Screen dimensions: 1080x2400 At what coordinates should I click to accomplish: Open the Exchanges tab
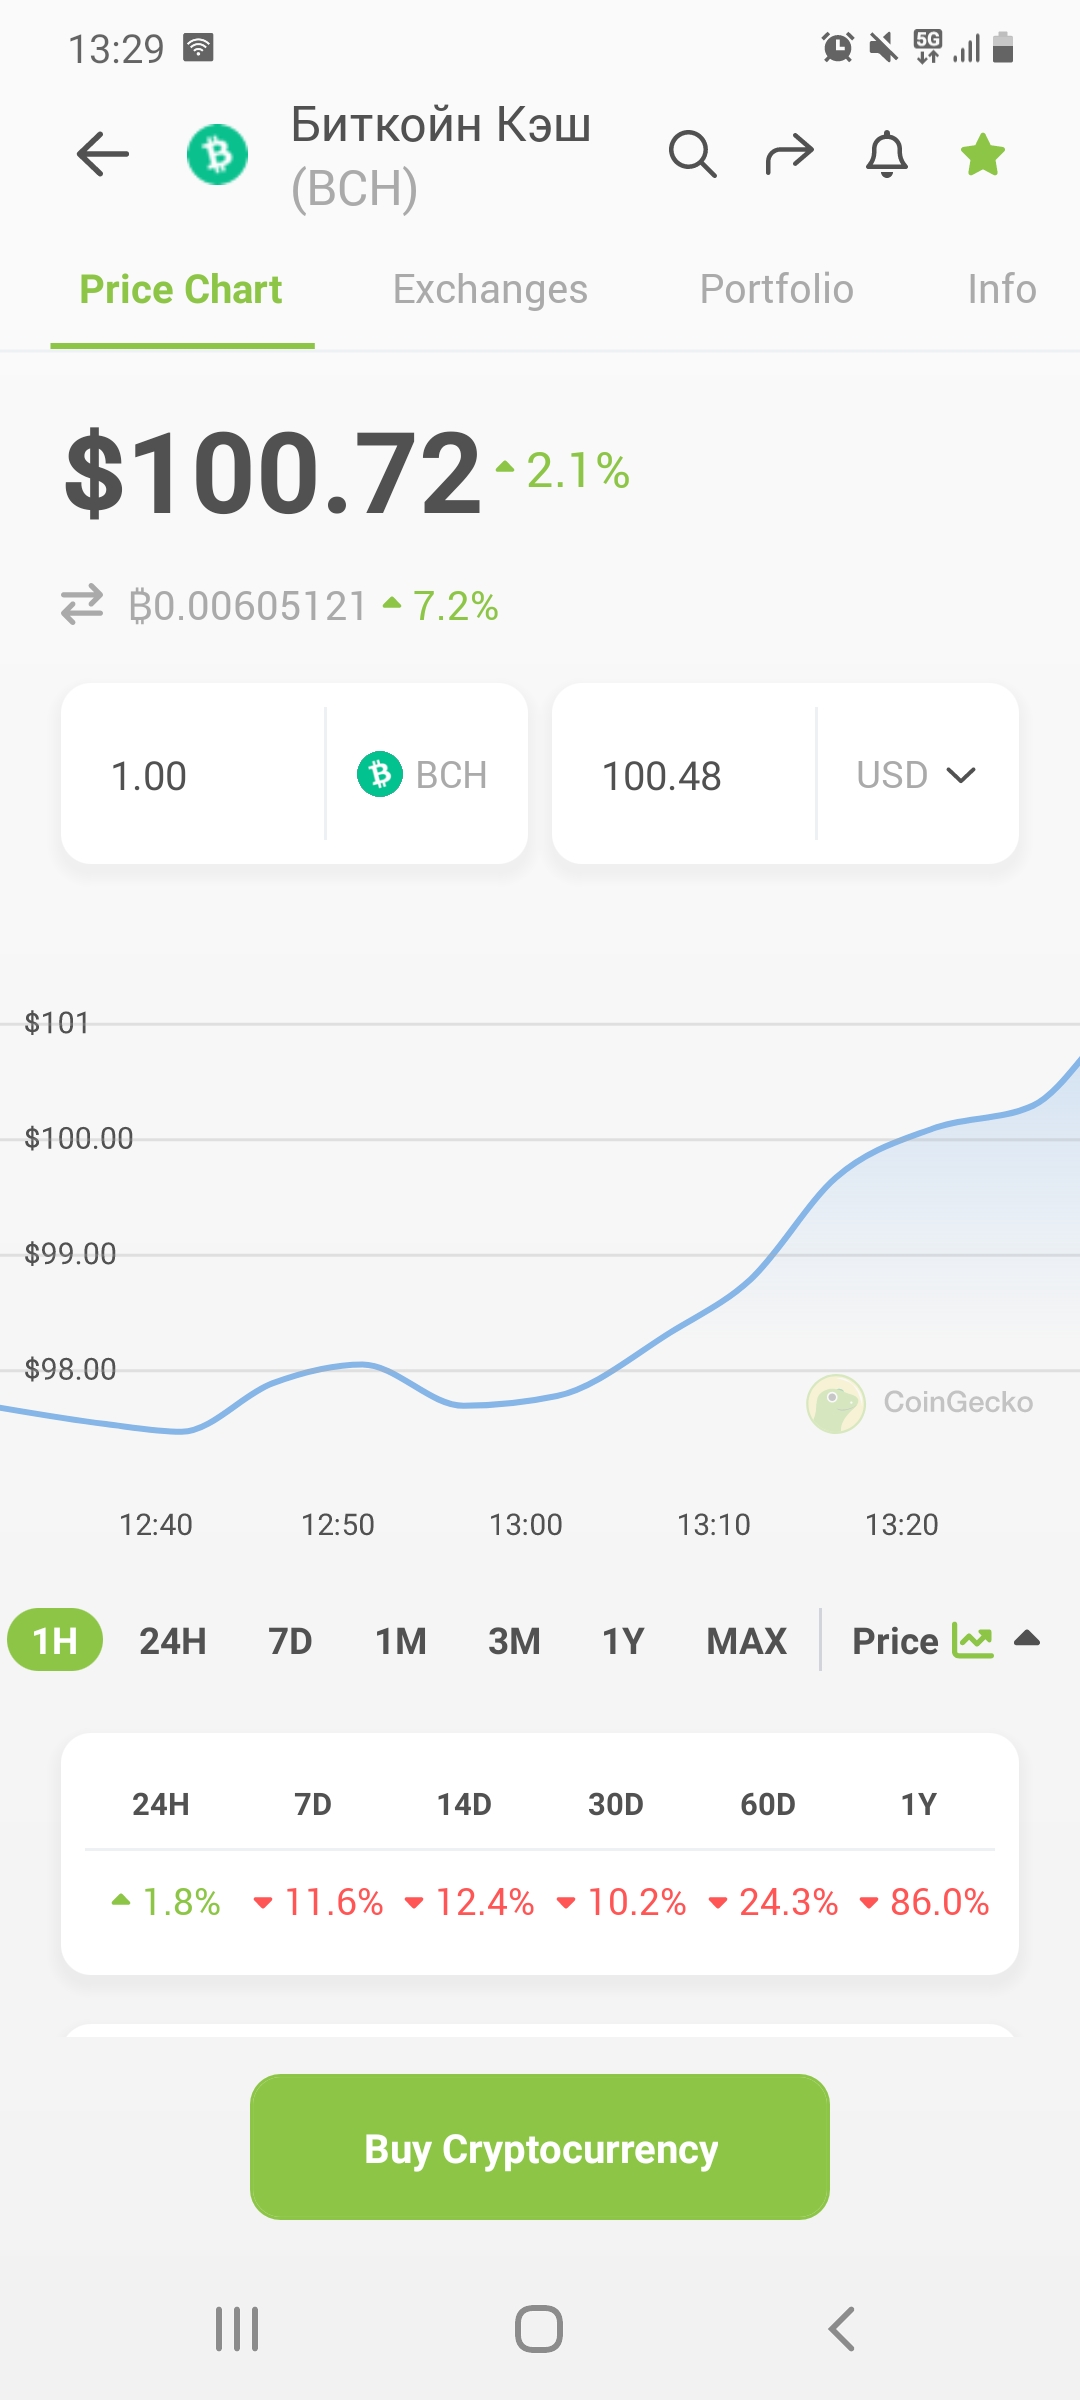(490, 289)
